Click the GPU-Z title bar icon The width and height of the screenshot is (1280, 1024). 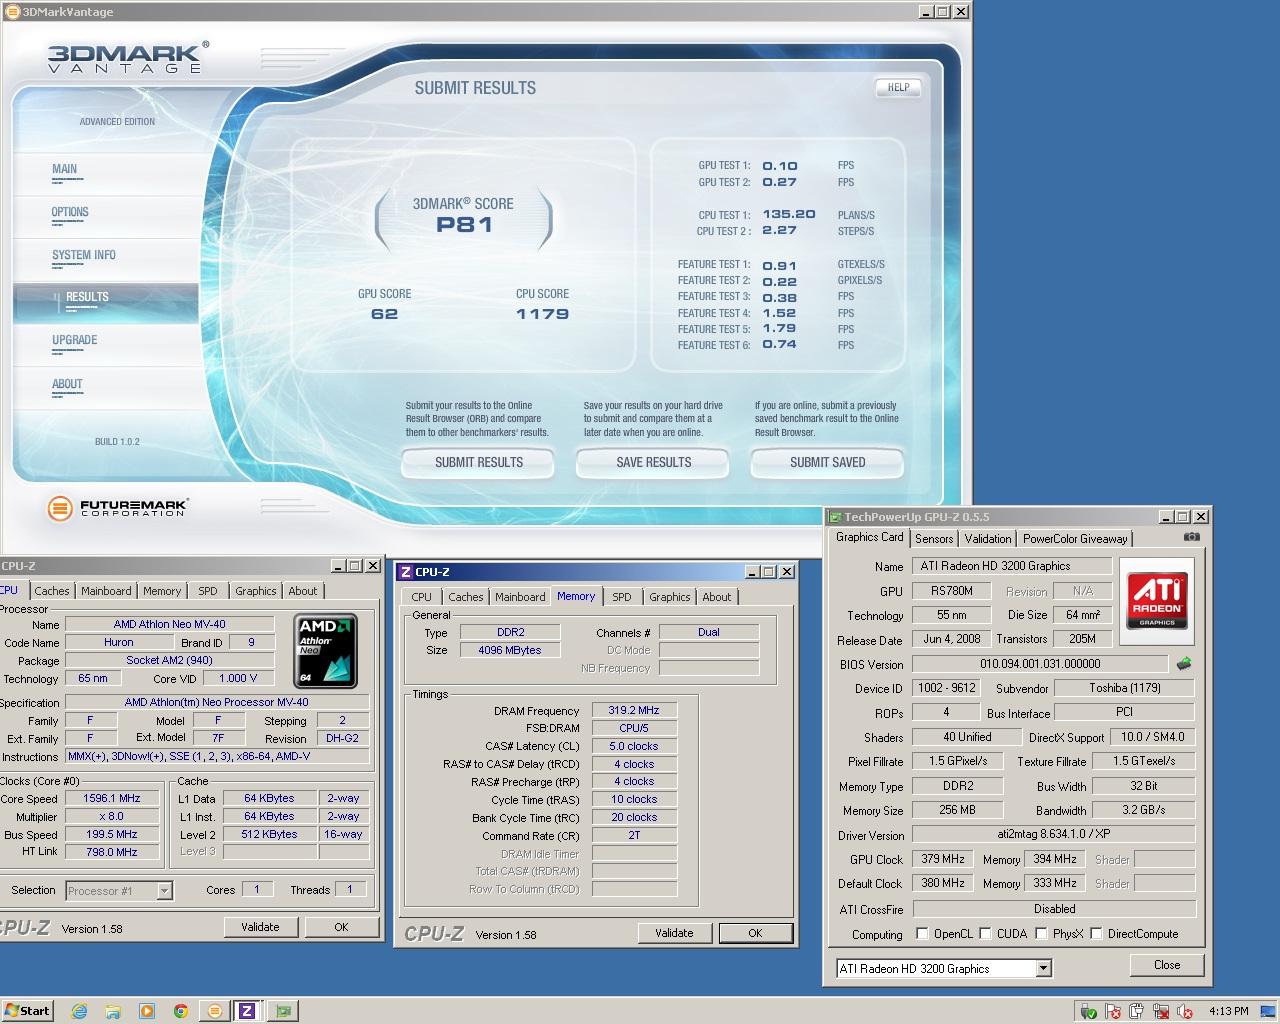coord(834,517)
